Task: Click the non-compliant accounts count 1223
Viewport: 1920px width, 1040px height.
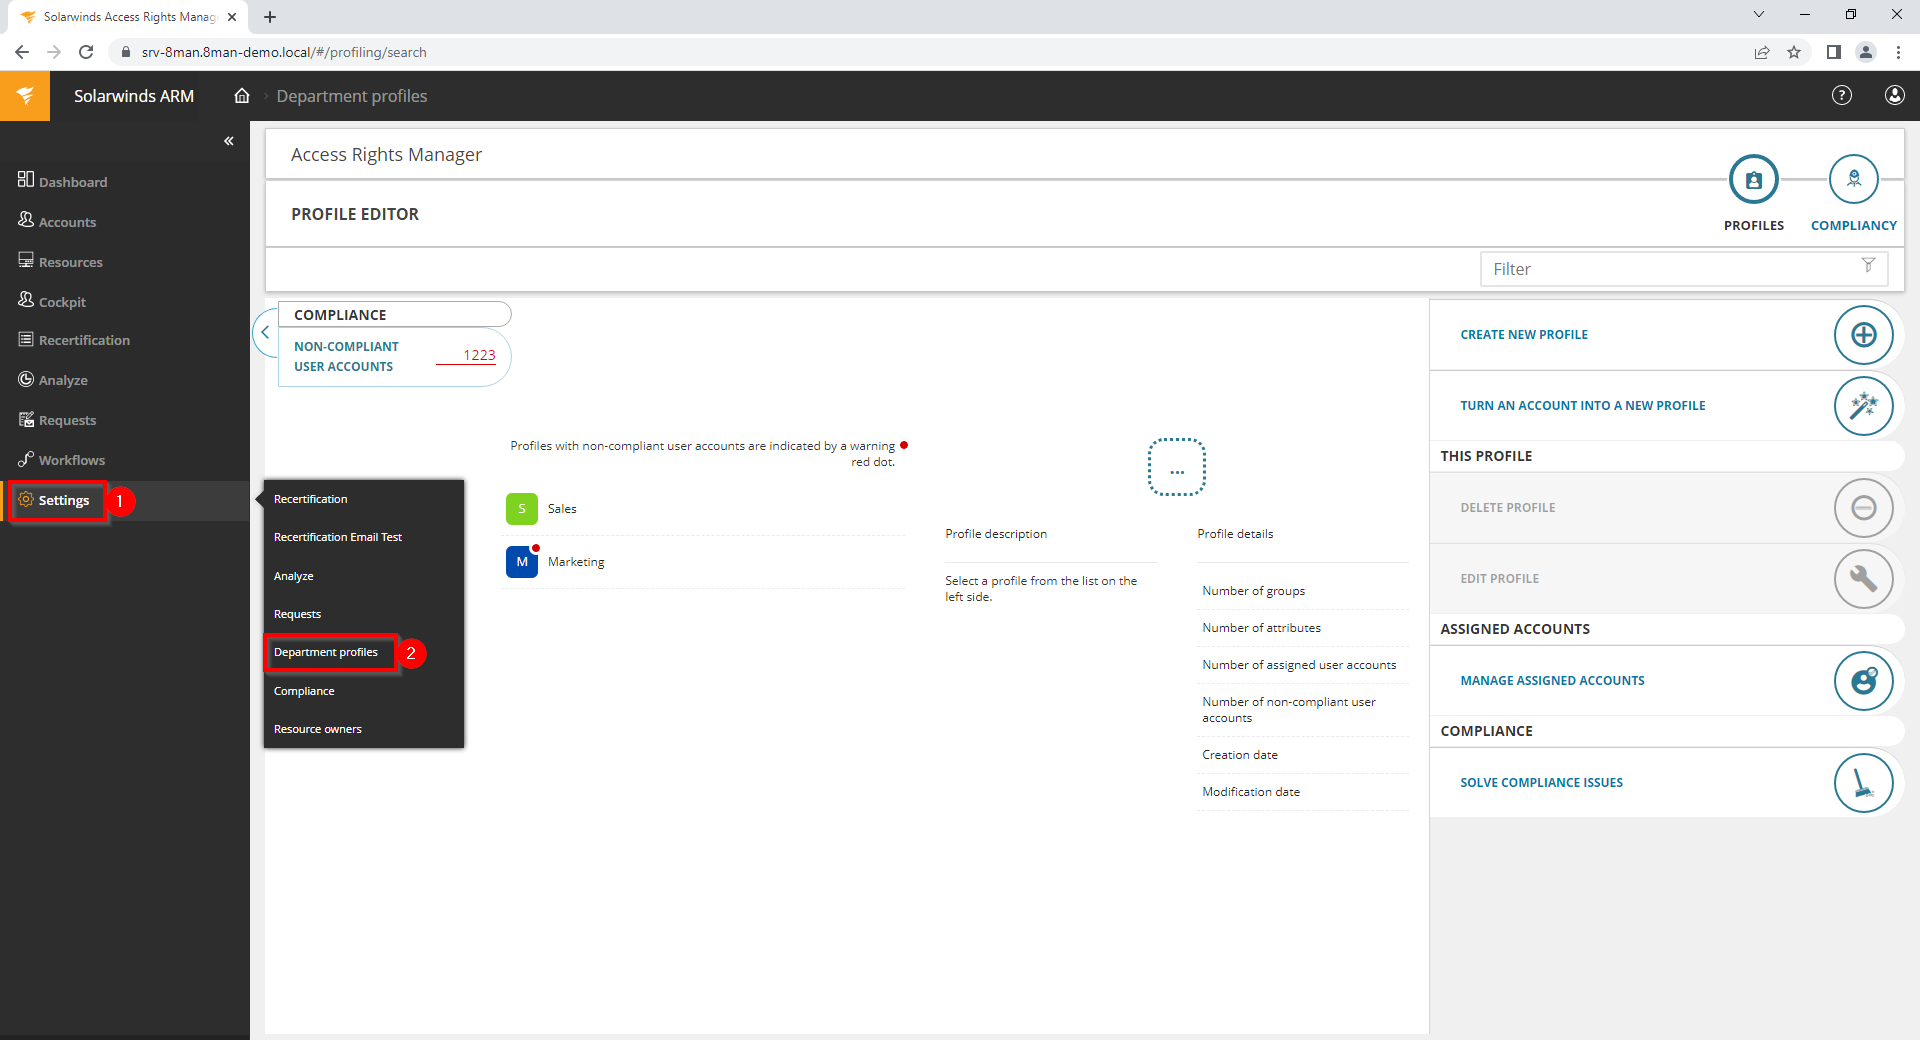Action: 479,355
